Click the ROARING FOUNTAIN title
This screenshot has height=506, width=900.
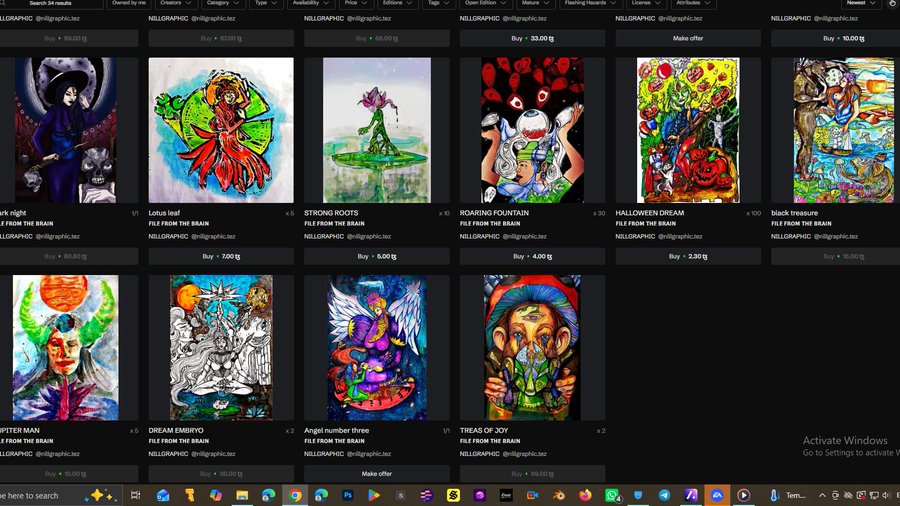point(494,213)
